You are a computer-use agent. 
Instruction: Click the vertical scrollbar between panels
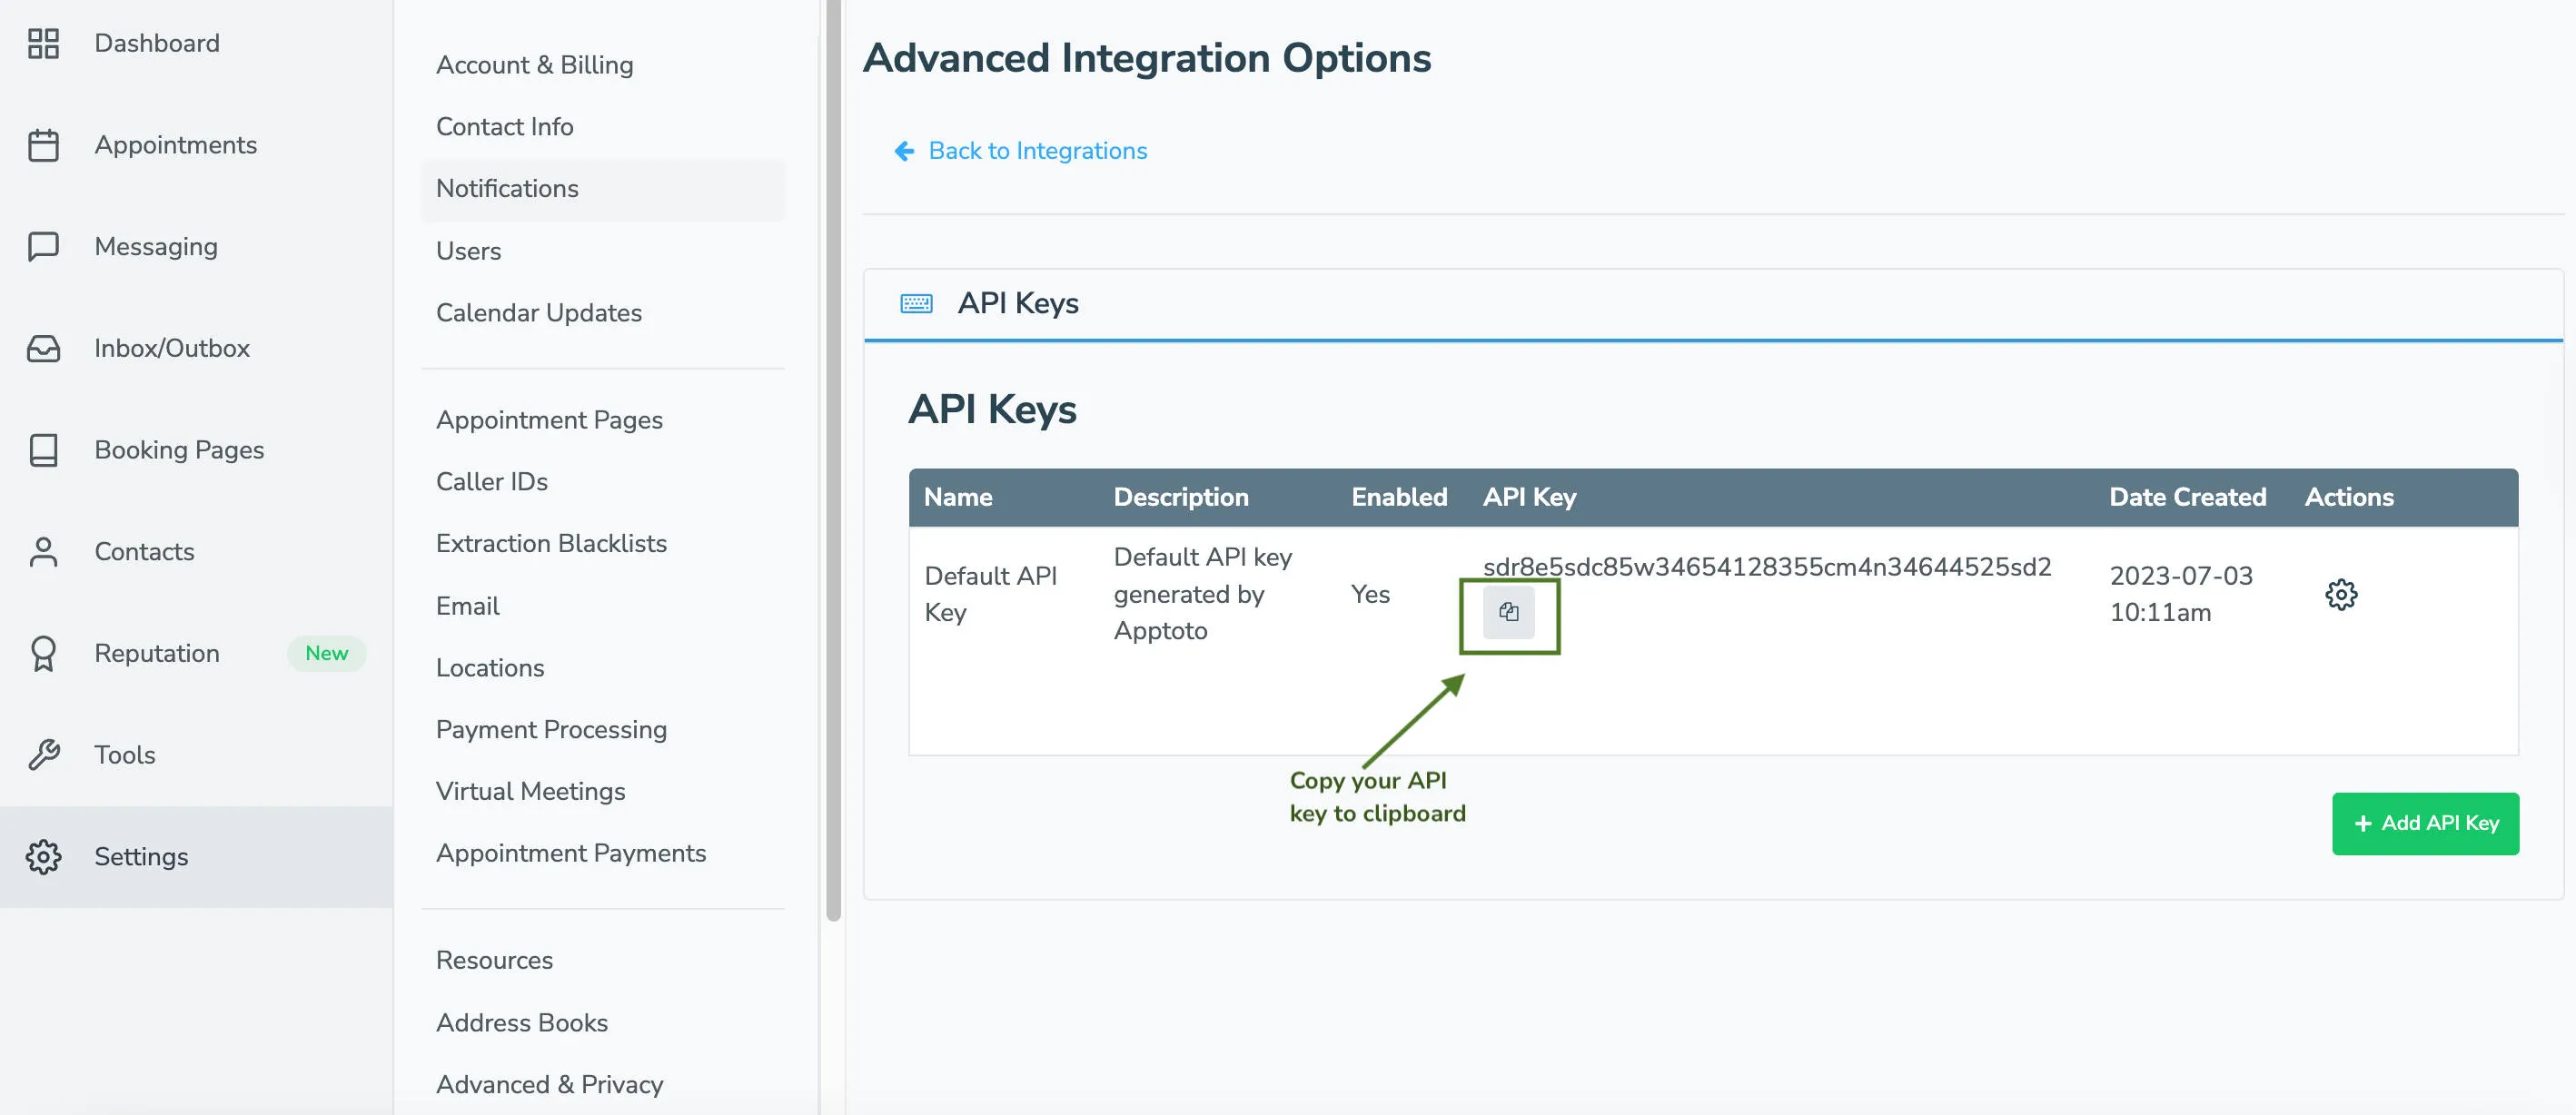831,450
